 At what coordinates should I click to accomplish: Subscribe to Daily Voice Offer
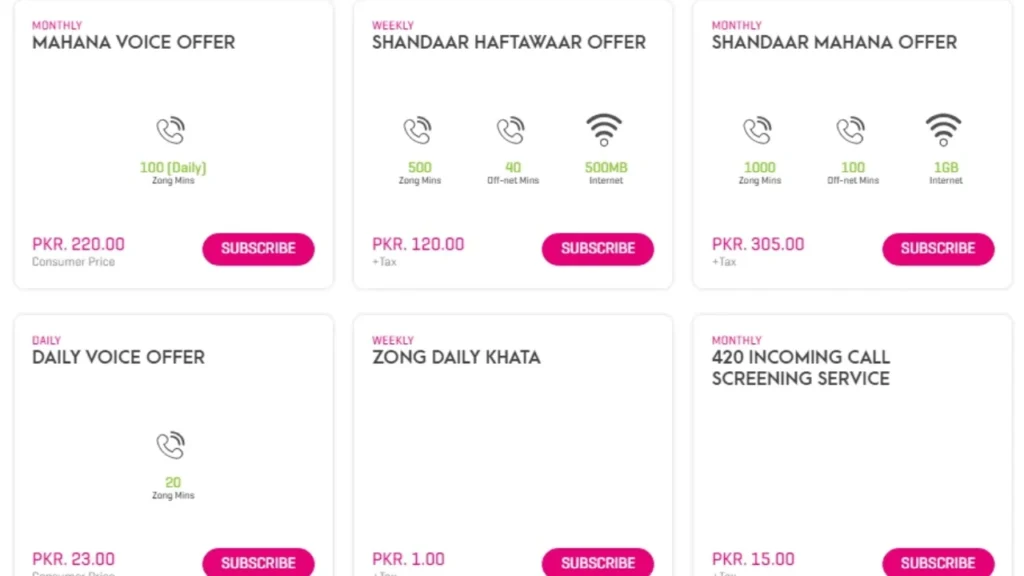[x=258, y=563]
